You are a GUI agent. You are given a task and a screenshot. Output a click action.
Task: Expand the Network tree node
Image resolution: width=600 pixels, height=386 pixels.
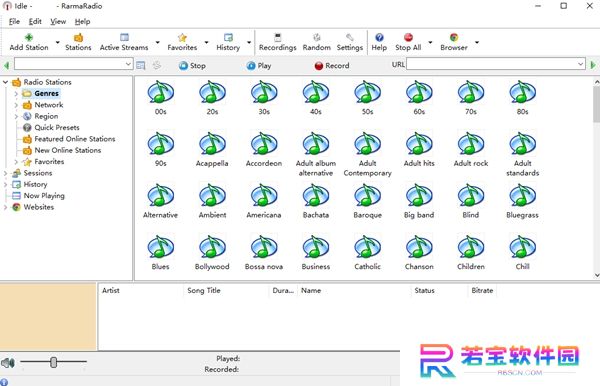click(16, 105)
